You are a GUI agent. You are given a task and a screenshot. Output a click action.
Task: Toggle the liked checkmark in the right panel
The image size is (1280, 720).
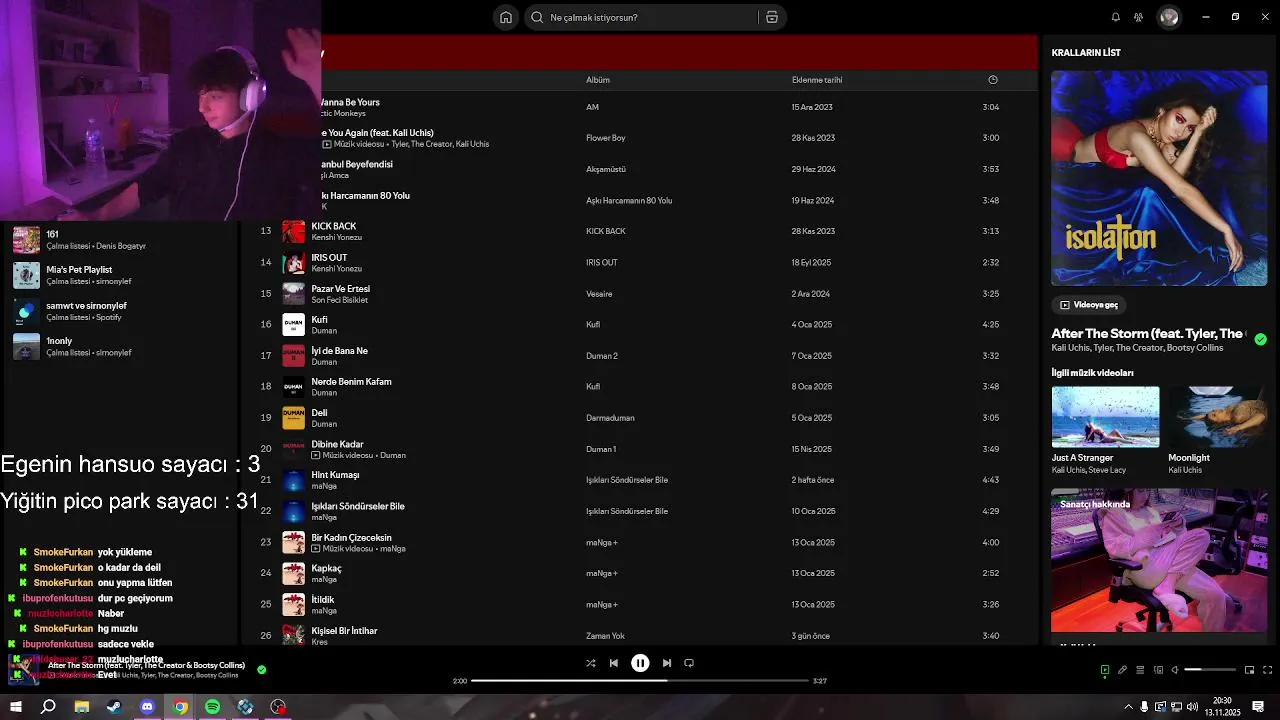[1260, 339]
